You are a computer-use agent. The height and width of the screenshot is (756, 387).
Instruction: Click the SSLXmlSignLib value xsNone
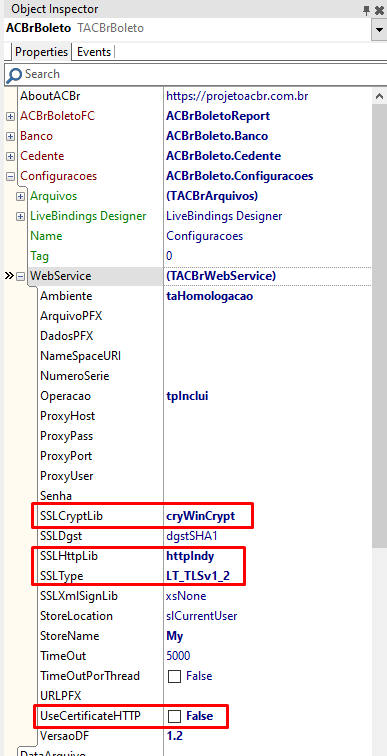pos(186,596)
